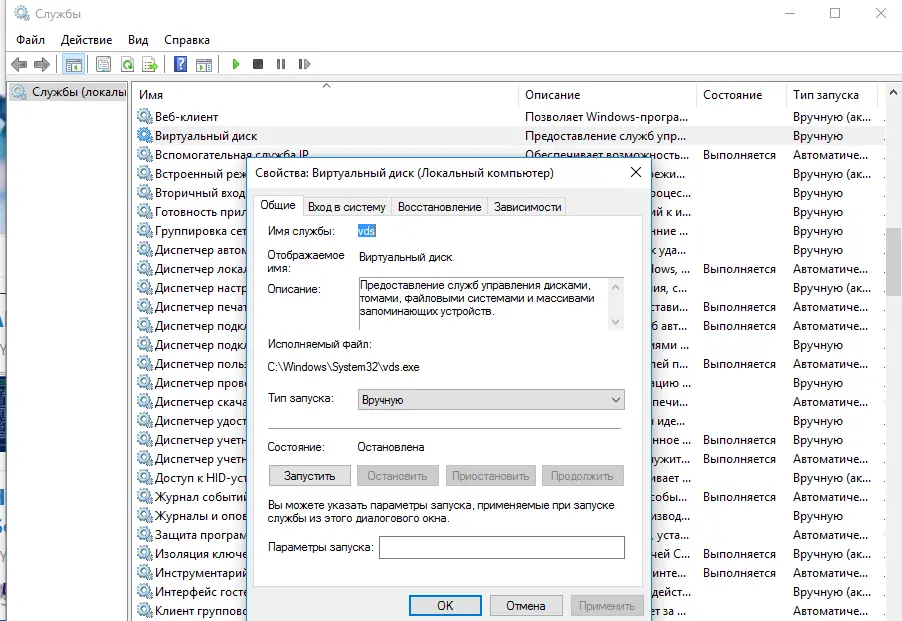Click the Back arrow in toolbar
The width and height of the screenshot is (902, 621).
(19, 64)
